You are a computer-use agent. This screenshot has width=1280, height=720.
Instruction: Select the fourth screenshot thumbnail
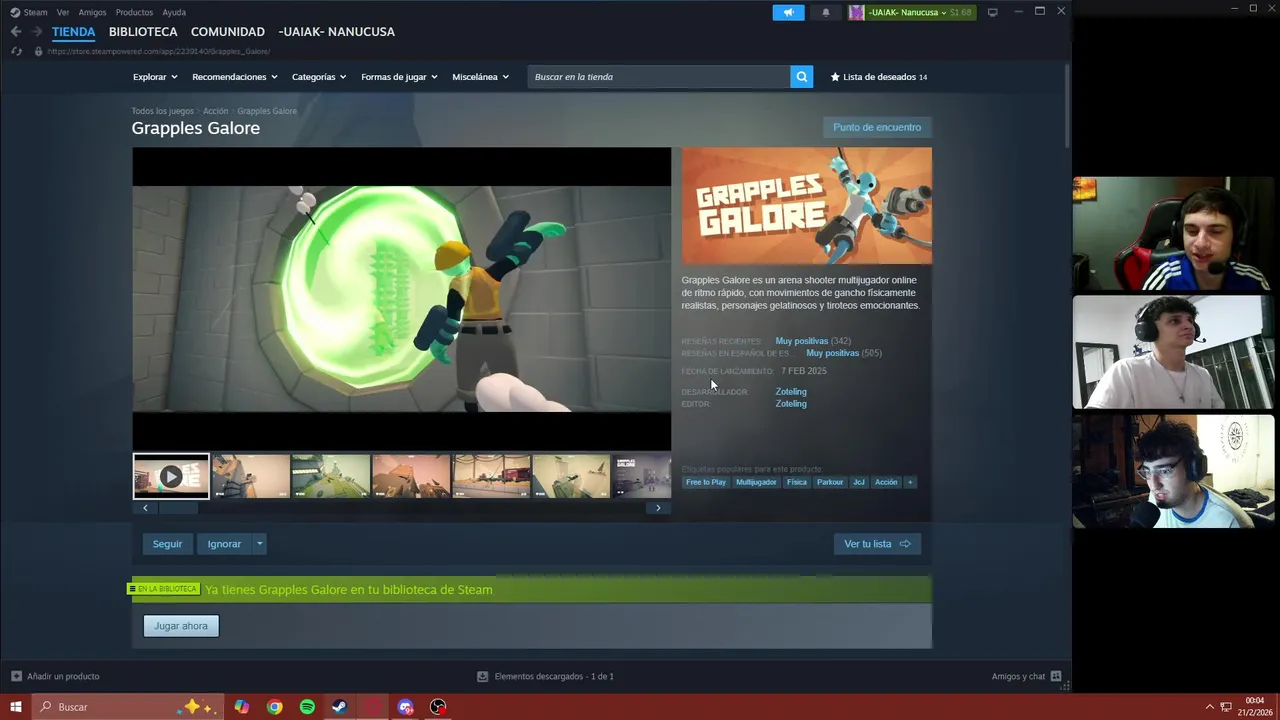tap(411, 476)
